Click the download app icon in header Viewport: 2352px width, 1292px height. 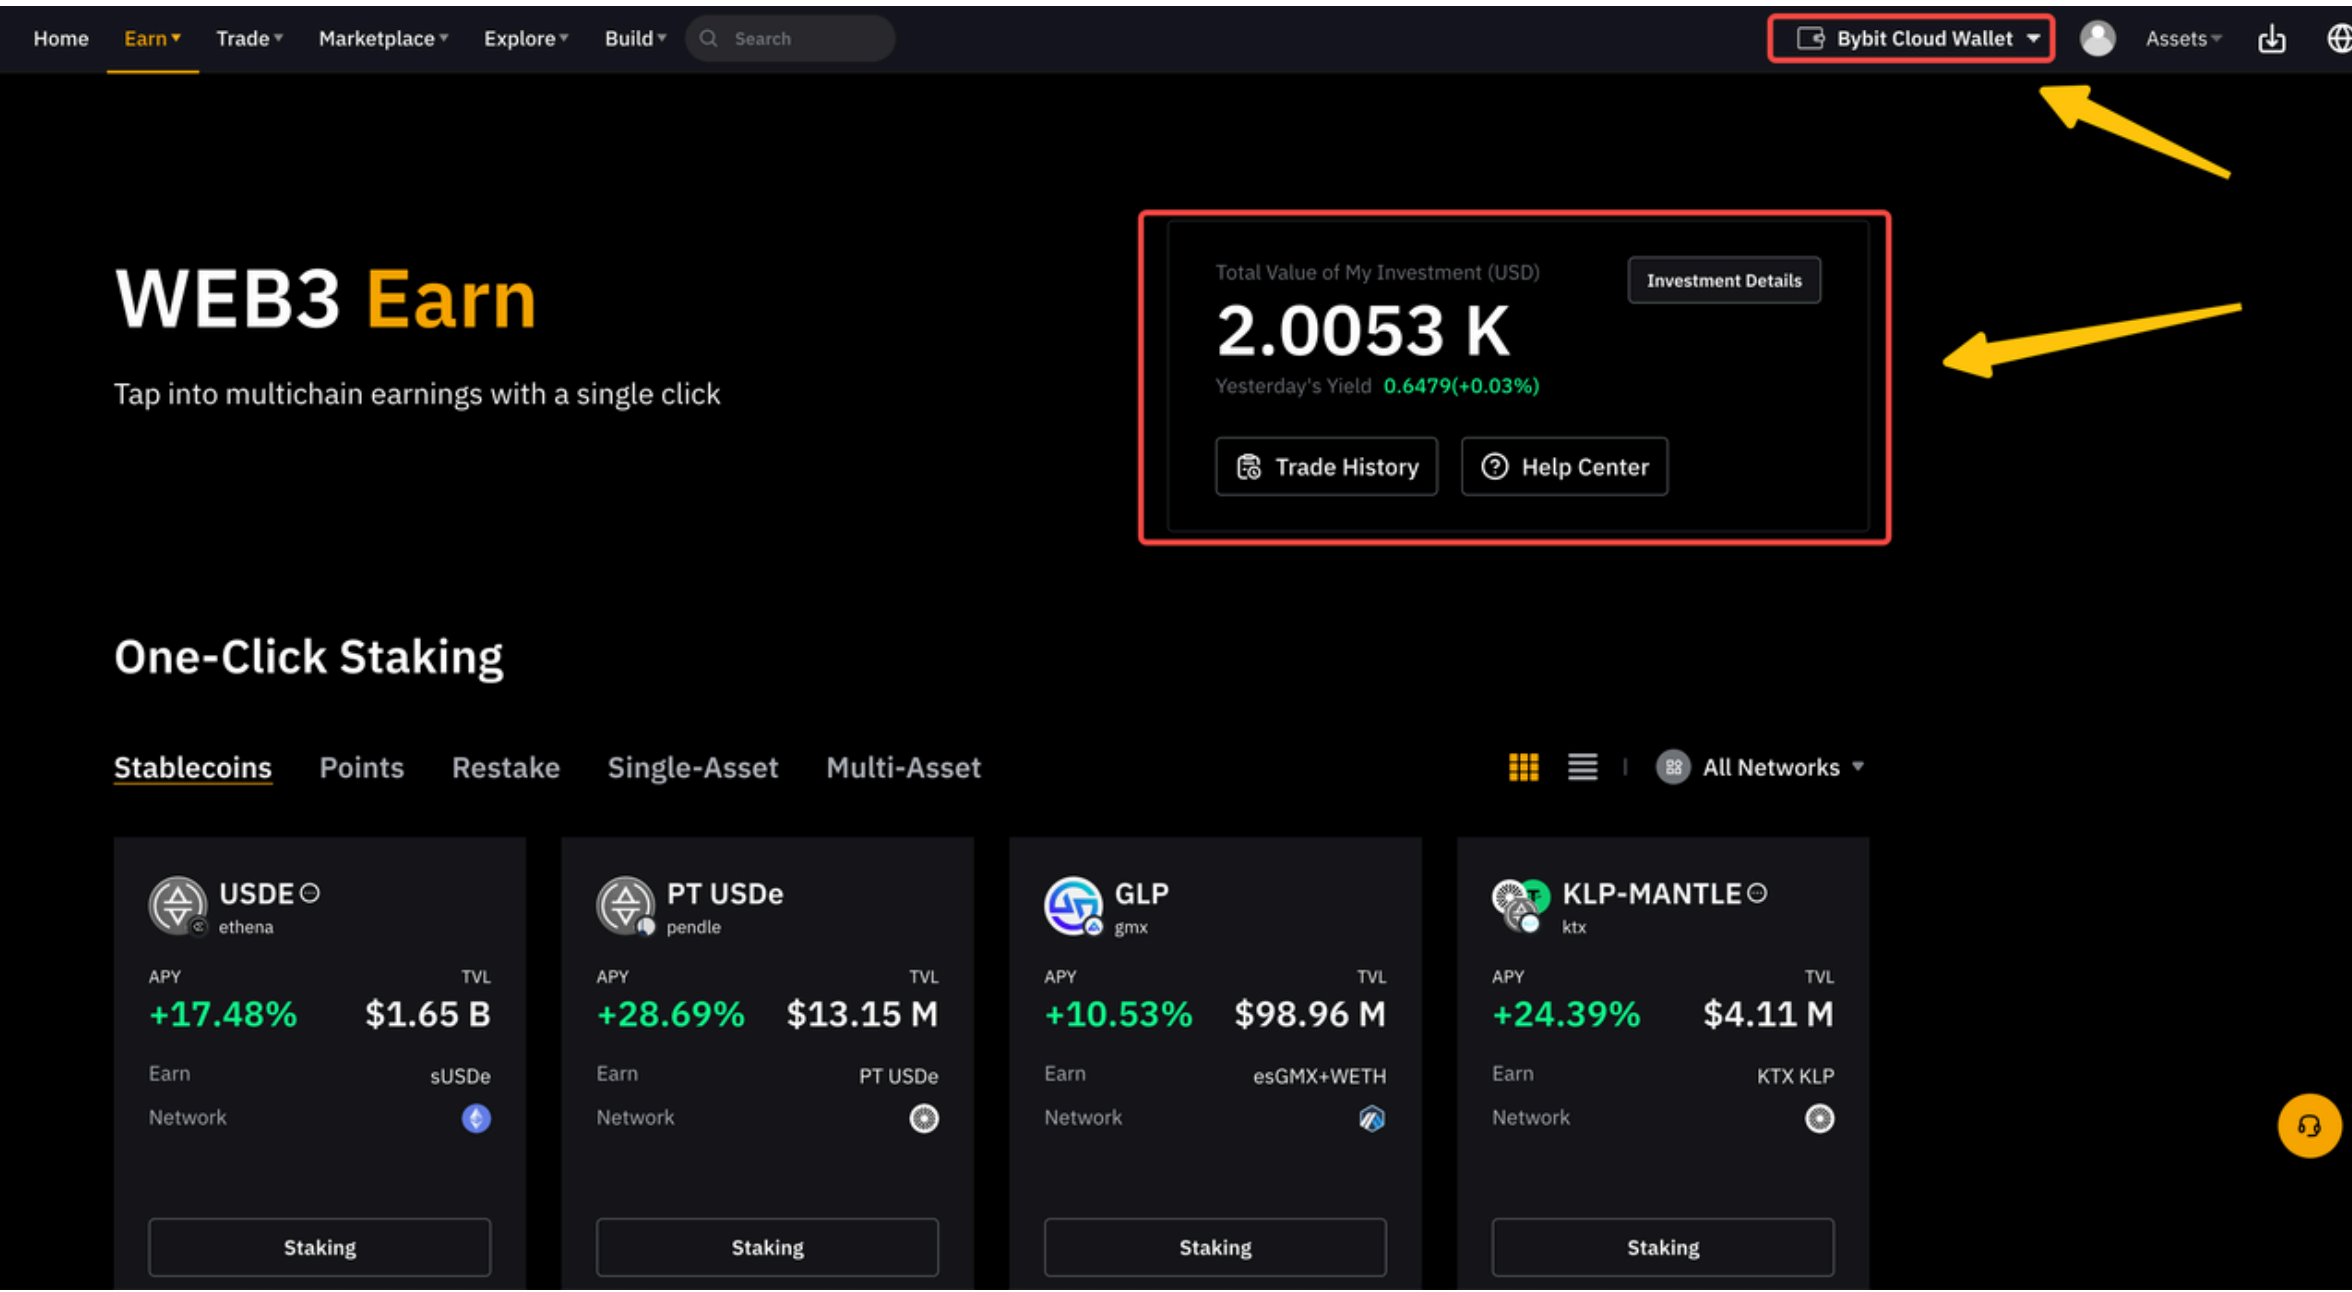pos(2271,39)
